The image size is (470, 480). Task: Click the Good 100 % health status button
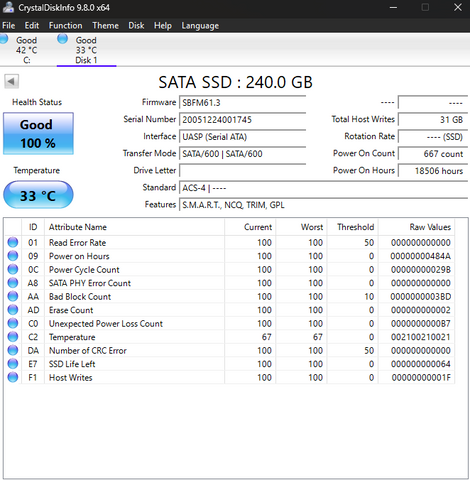click(x=38, y=133)
